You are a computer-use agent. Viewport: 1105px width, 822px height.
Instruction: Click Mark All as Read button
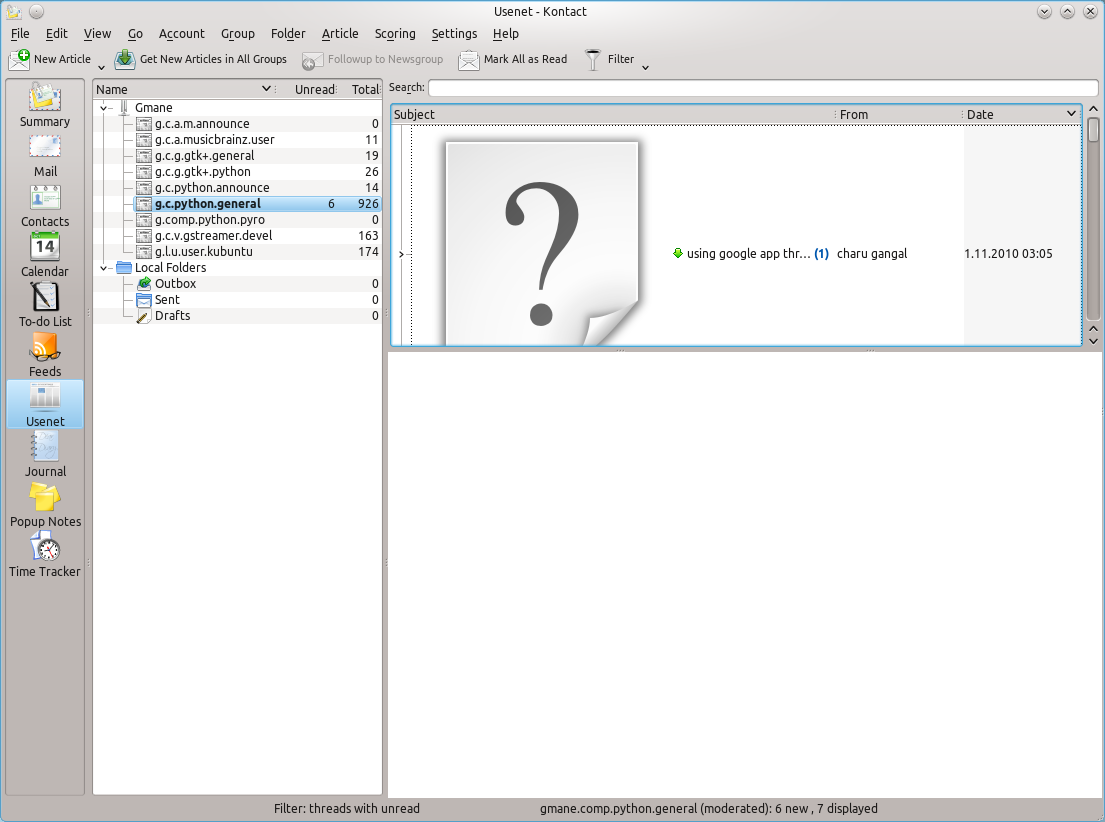pos(513,60)
